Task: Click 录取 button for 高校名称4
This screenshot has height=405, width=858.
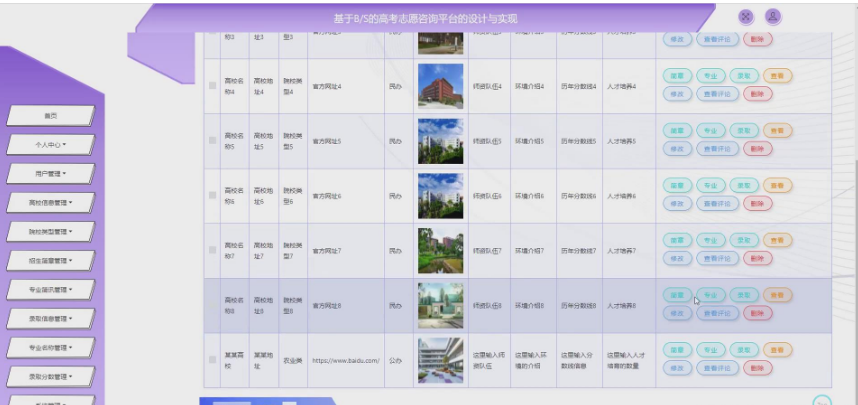Action: pyautogui.click(x=744, y=76)
